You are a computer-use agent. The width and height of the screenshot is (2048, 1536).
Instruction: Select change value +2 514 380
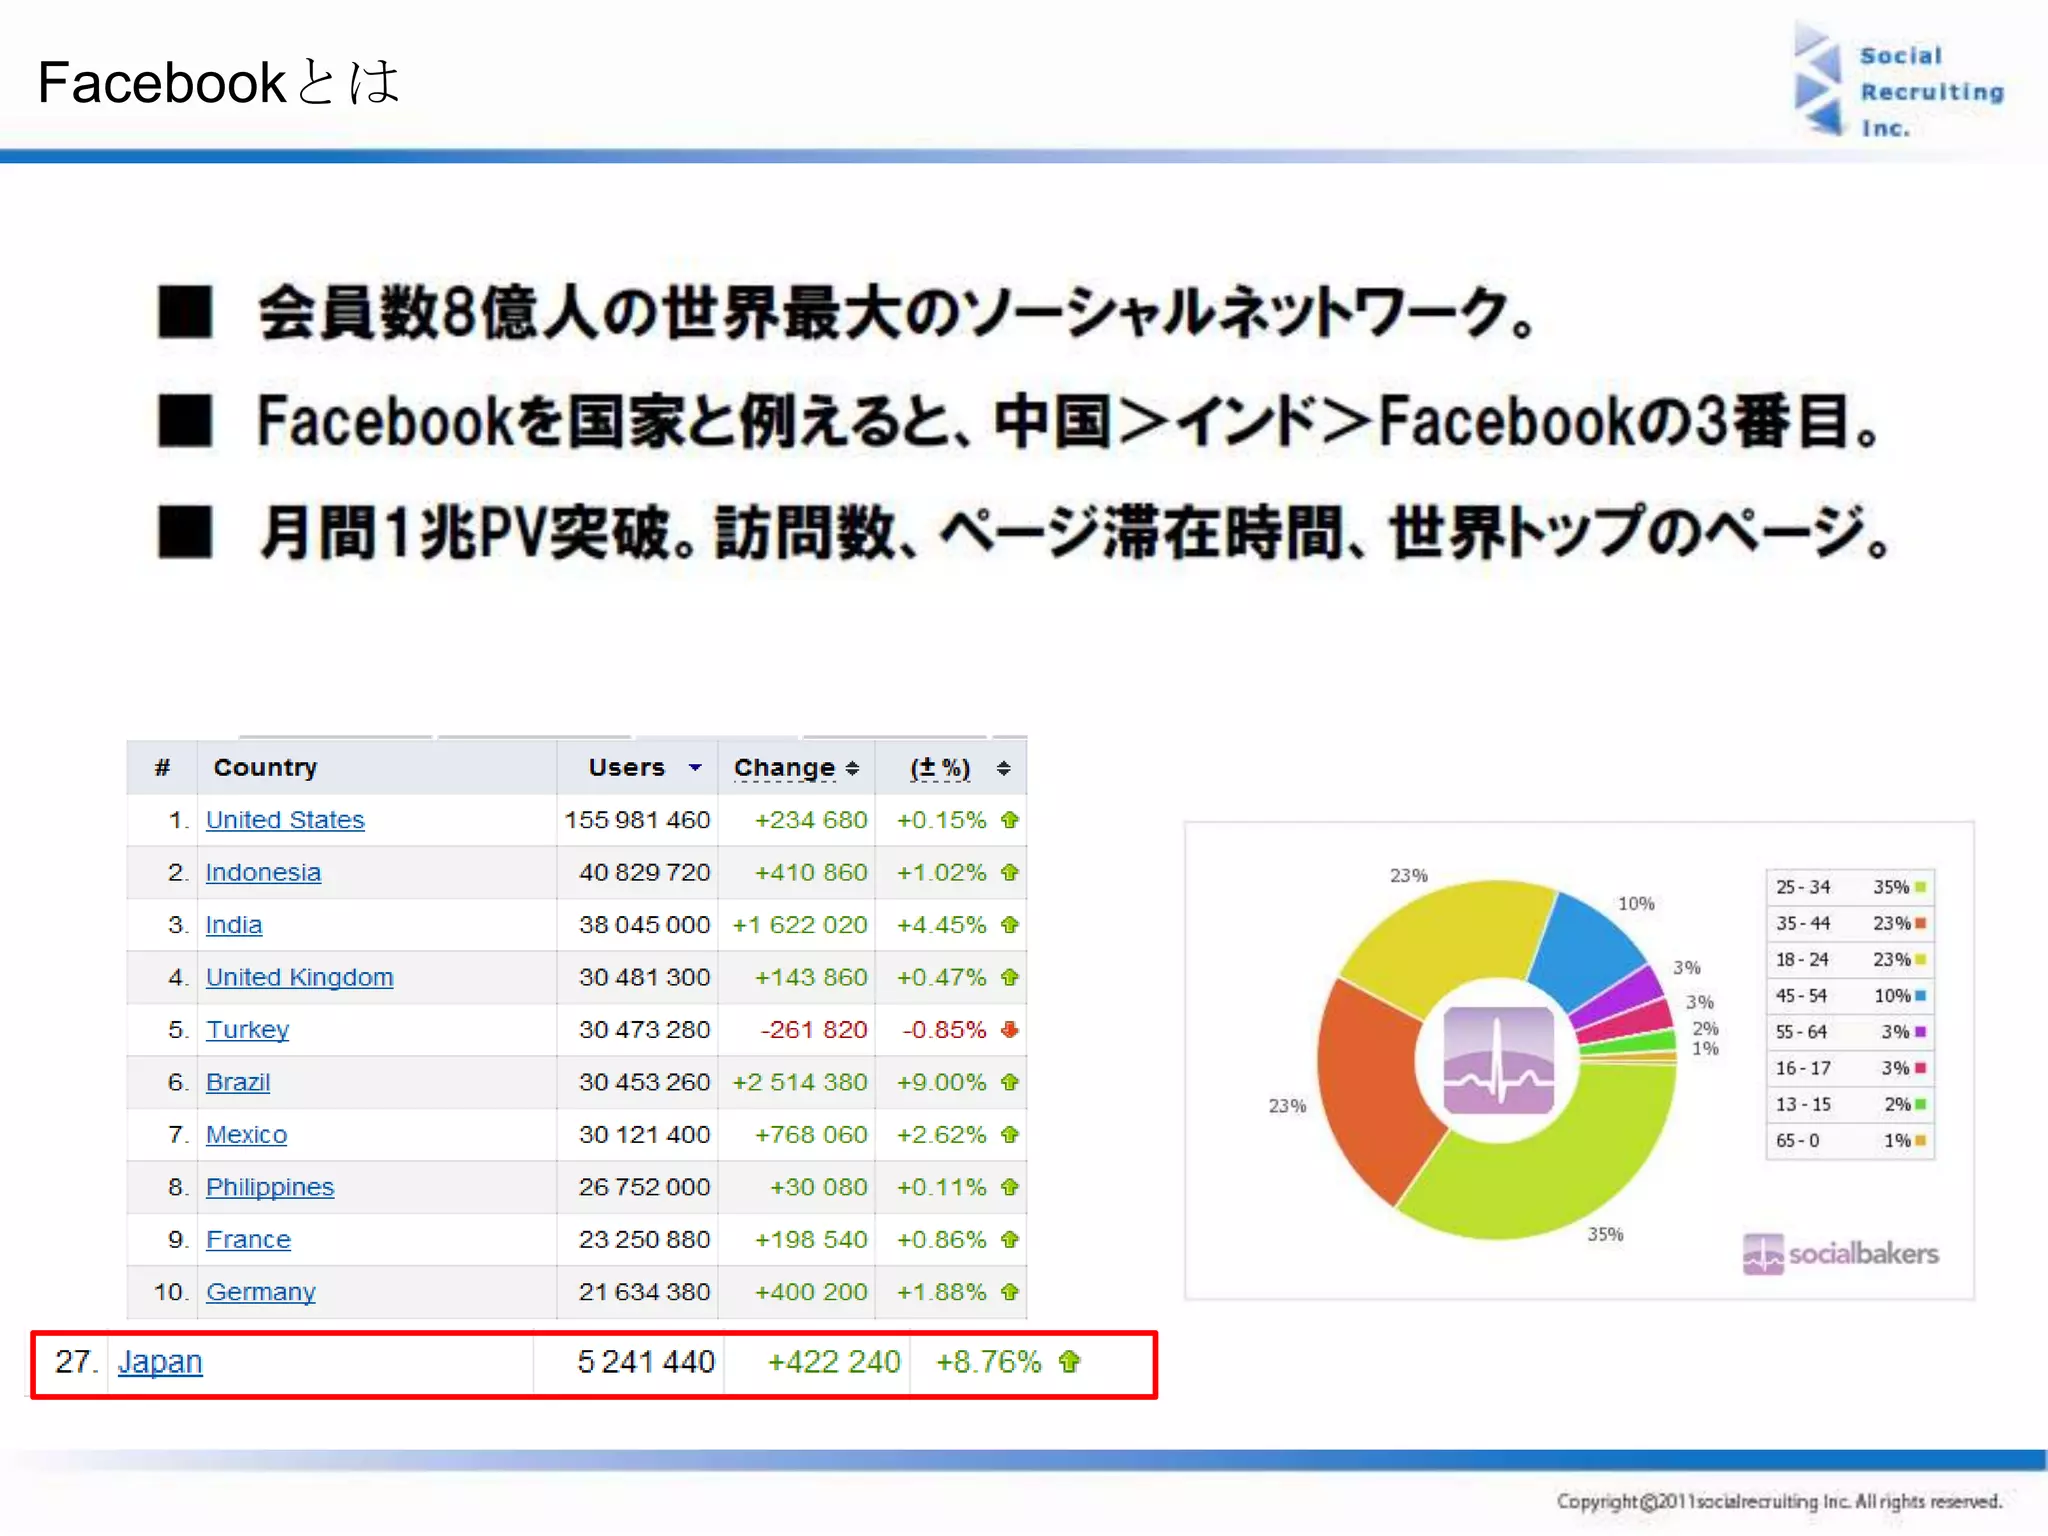pyautogui.click(x=800, y=1082)
